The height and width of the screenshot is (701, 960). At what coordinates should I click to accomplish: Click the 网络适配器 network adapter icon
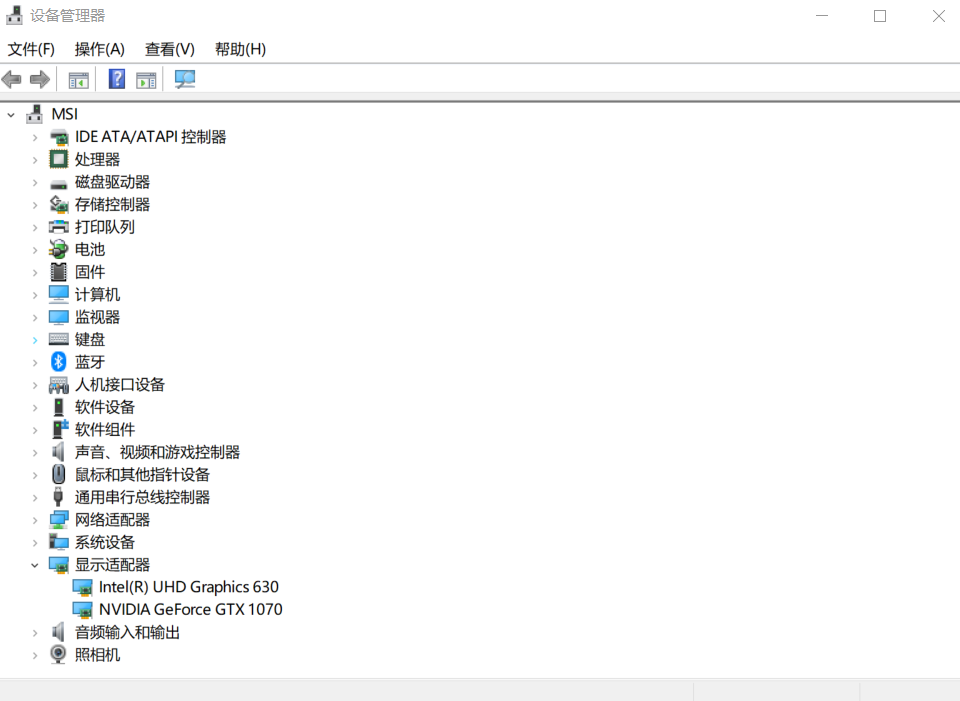point(57,519)
